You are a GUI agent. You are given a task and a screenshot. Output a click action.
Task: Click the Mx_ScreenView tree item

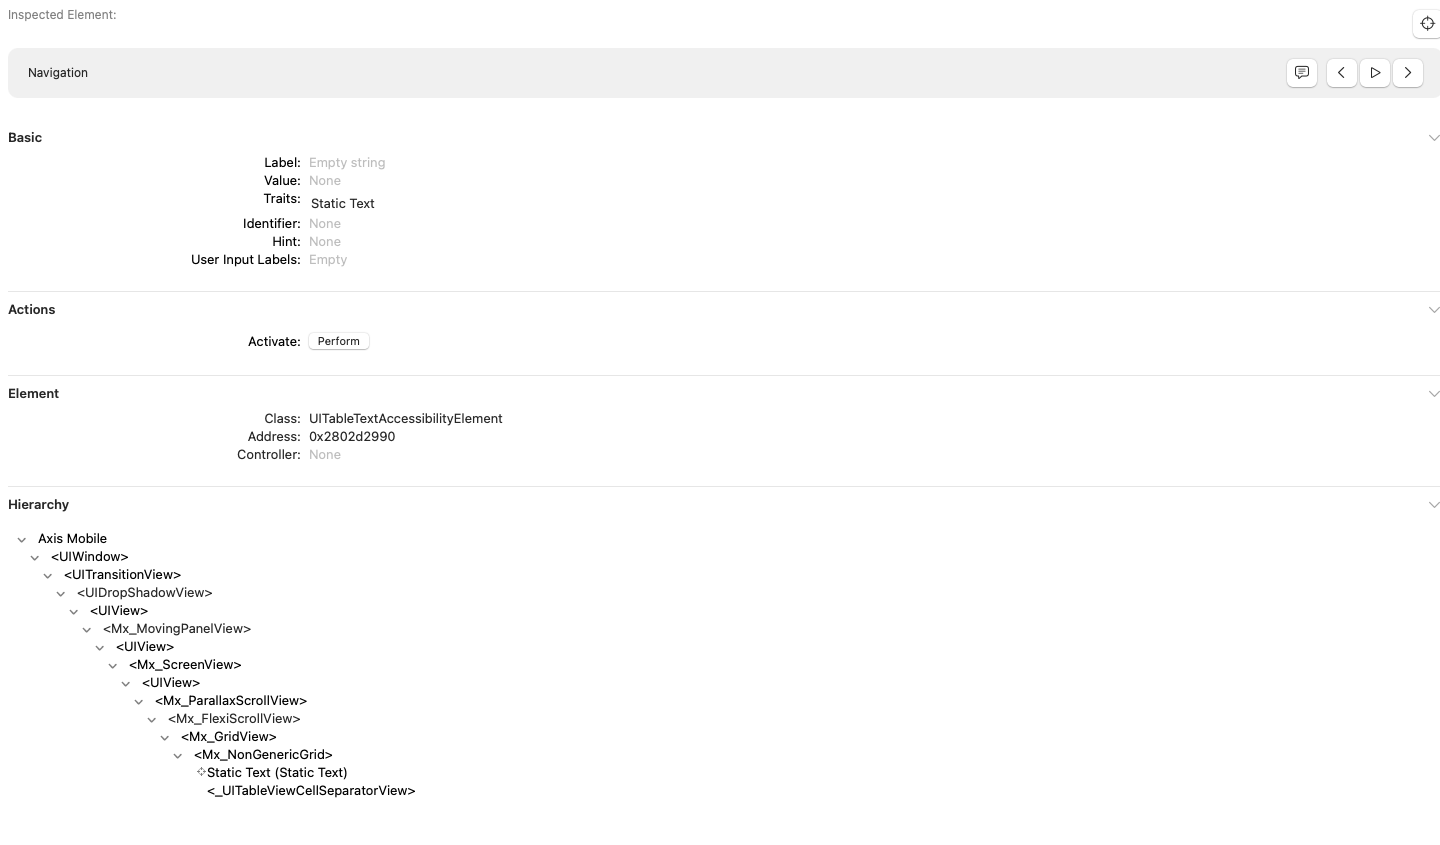(185, 665)
